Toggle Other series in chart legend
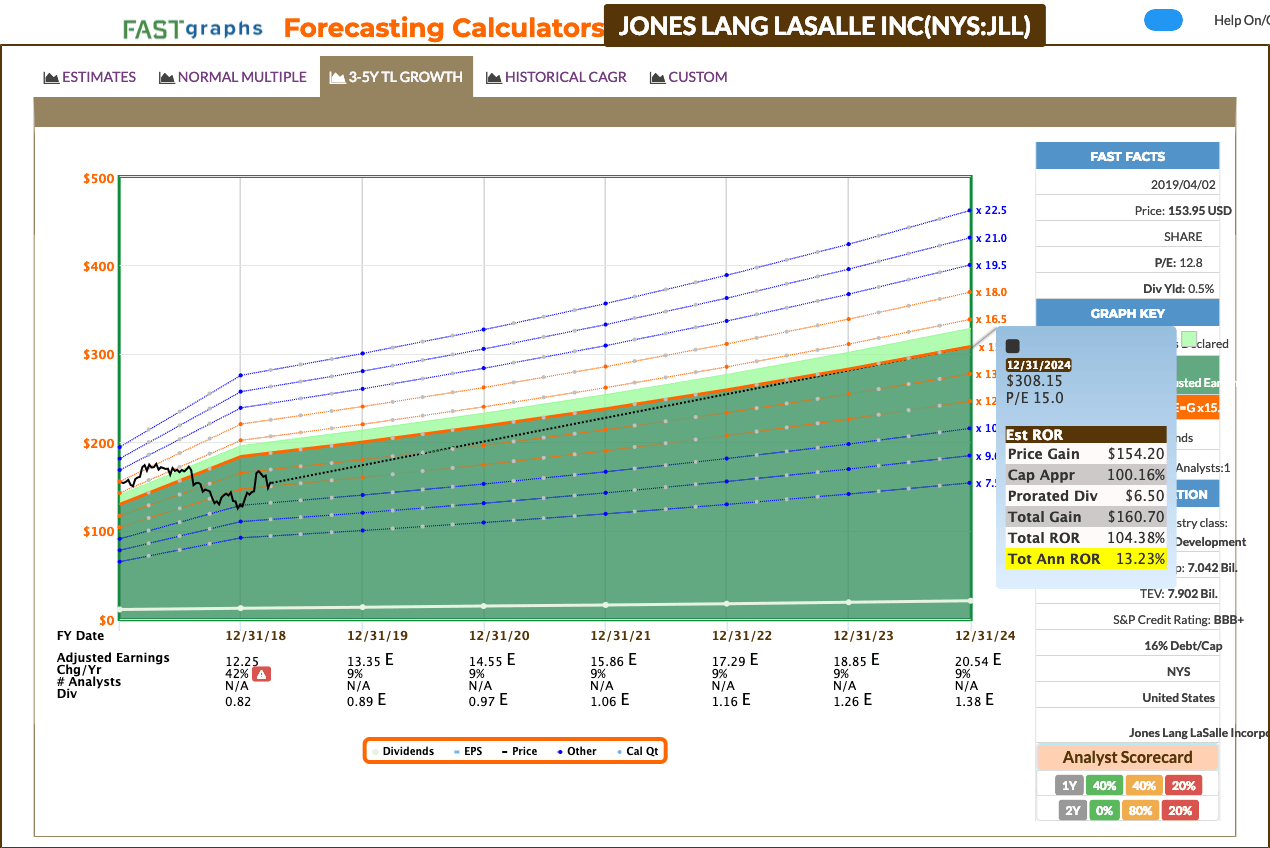The width and height of the screenshot is (1270, 848). 575,751
